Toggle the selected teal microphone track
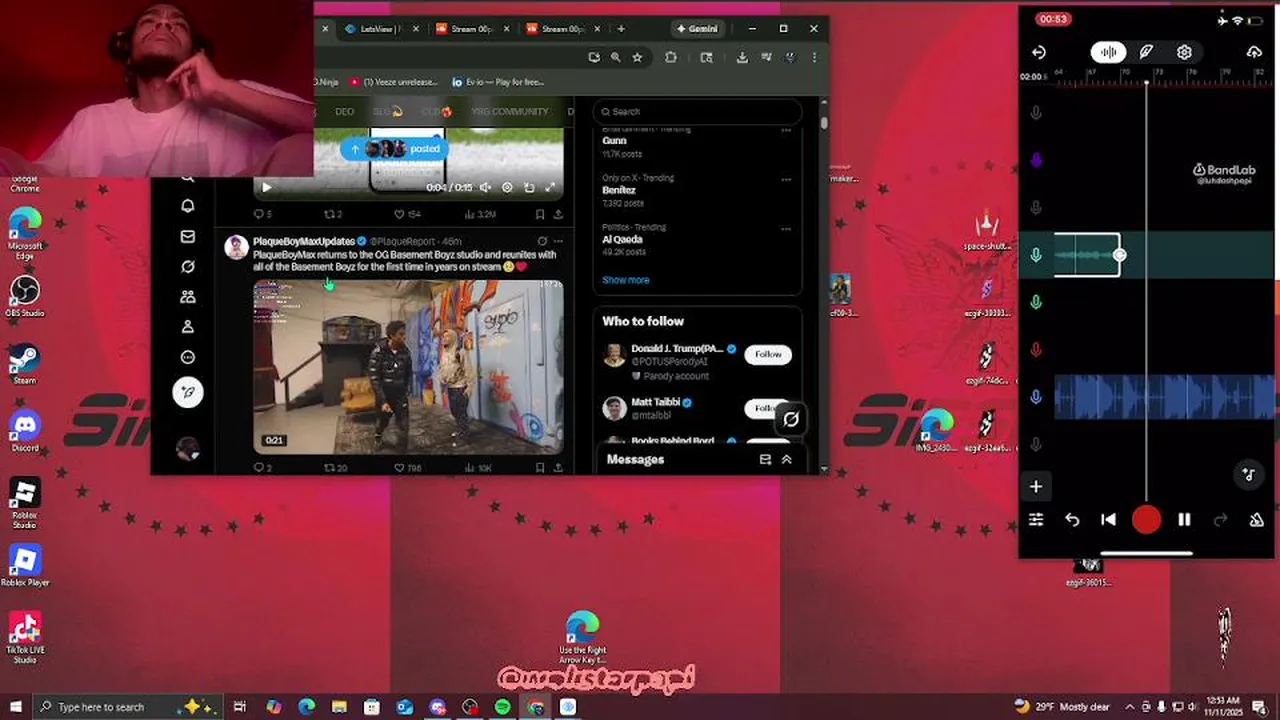The width and height of the screenshot is (1280, 720). [x=1036, y=255]
